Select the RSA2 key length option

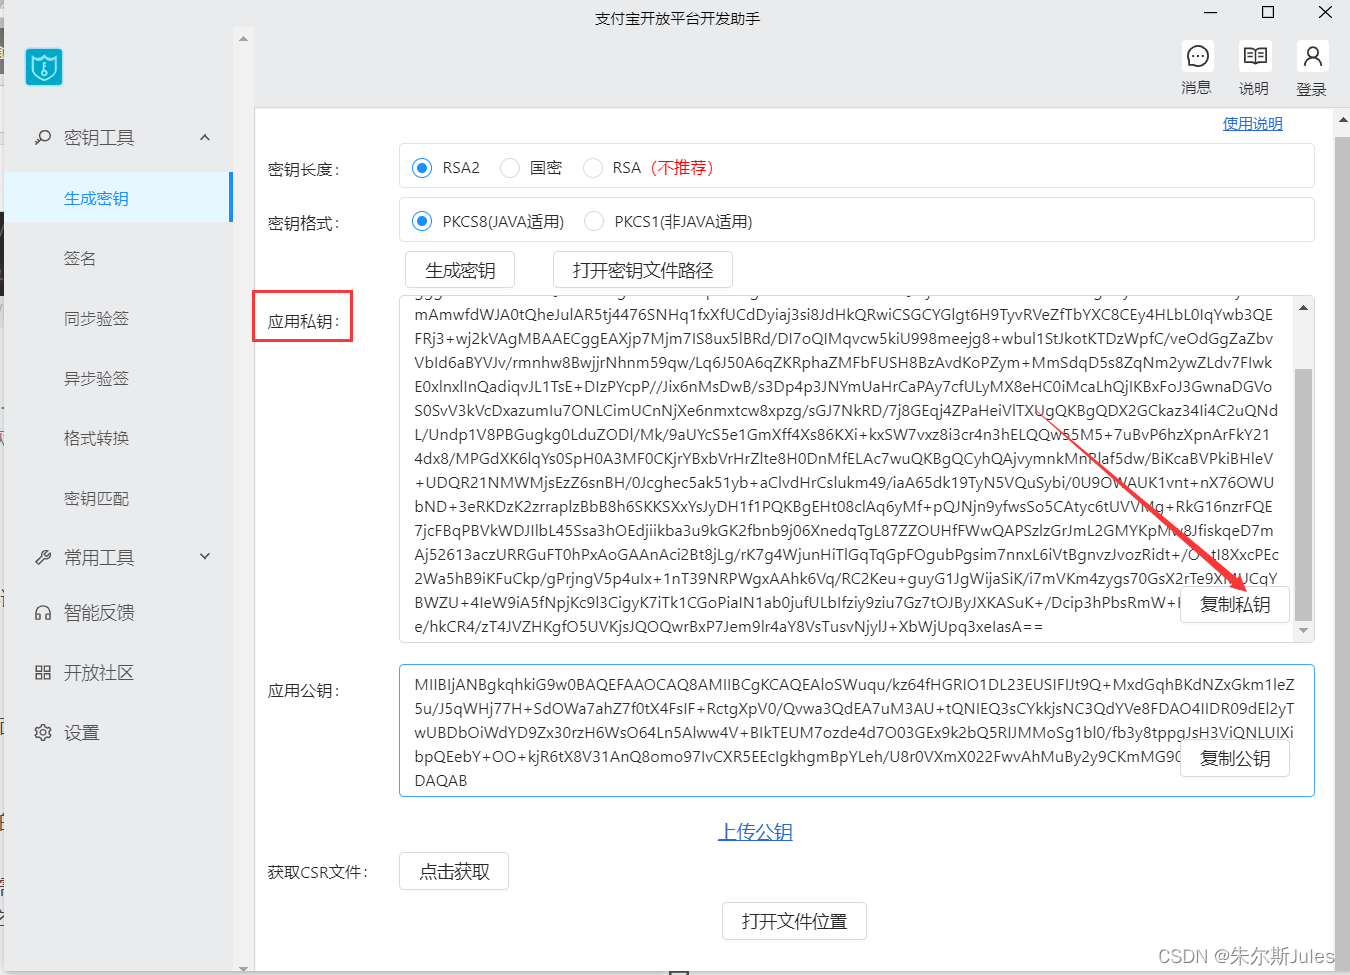point(422,167)
